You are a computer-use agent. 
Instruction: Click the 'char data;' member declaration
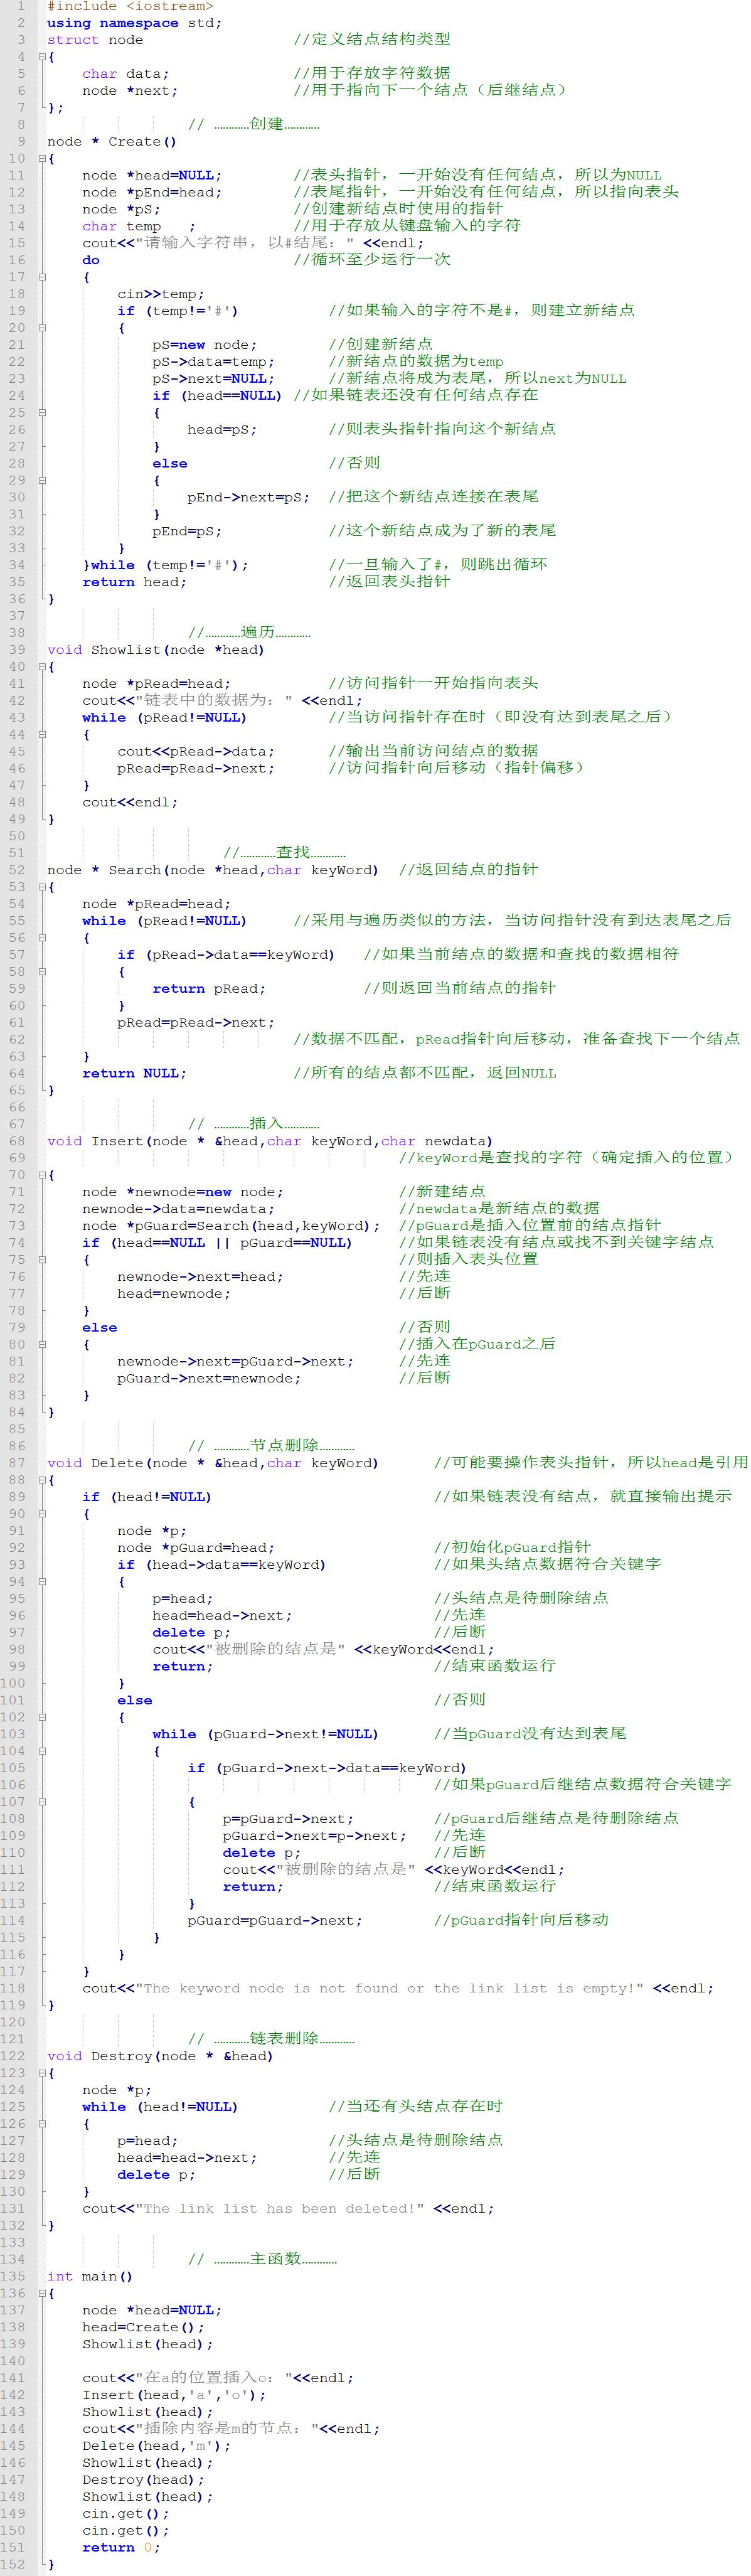pos(126,74)
